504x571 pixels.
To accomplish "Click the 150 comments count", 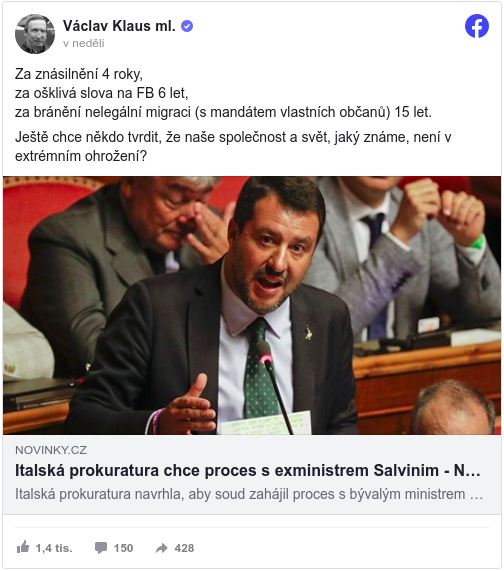I will 123,548.
